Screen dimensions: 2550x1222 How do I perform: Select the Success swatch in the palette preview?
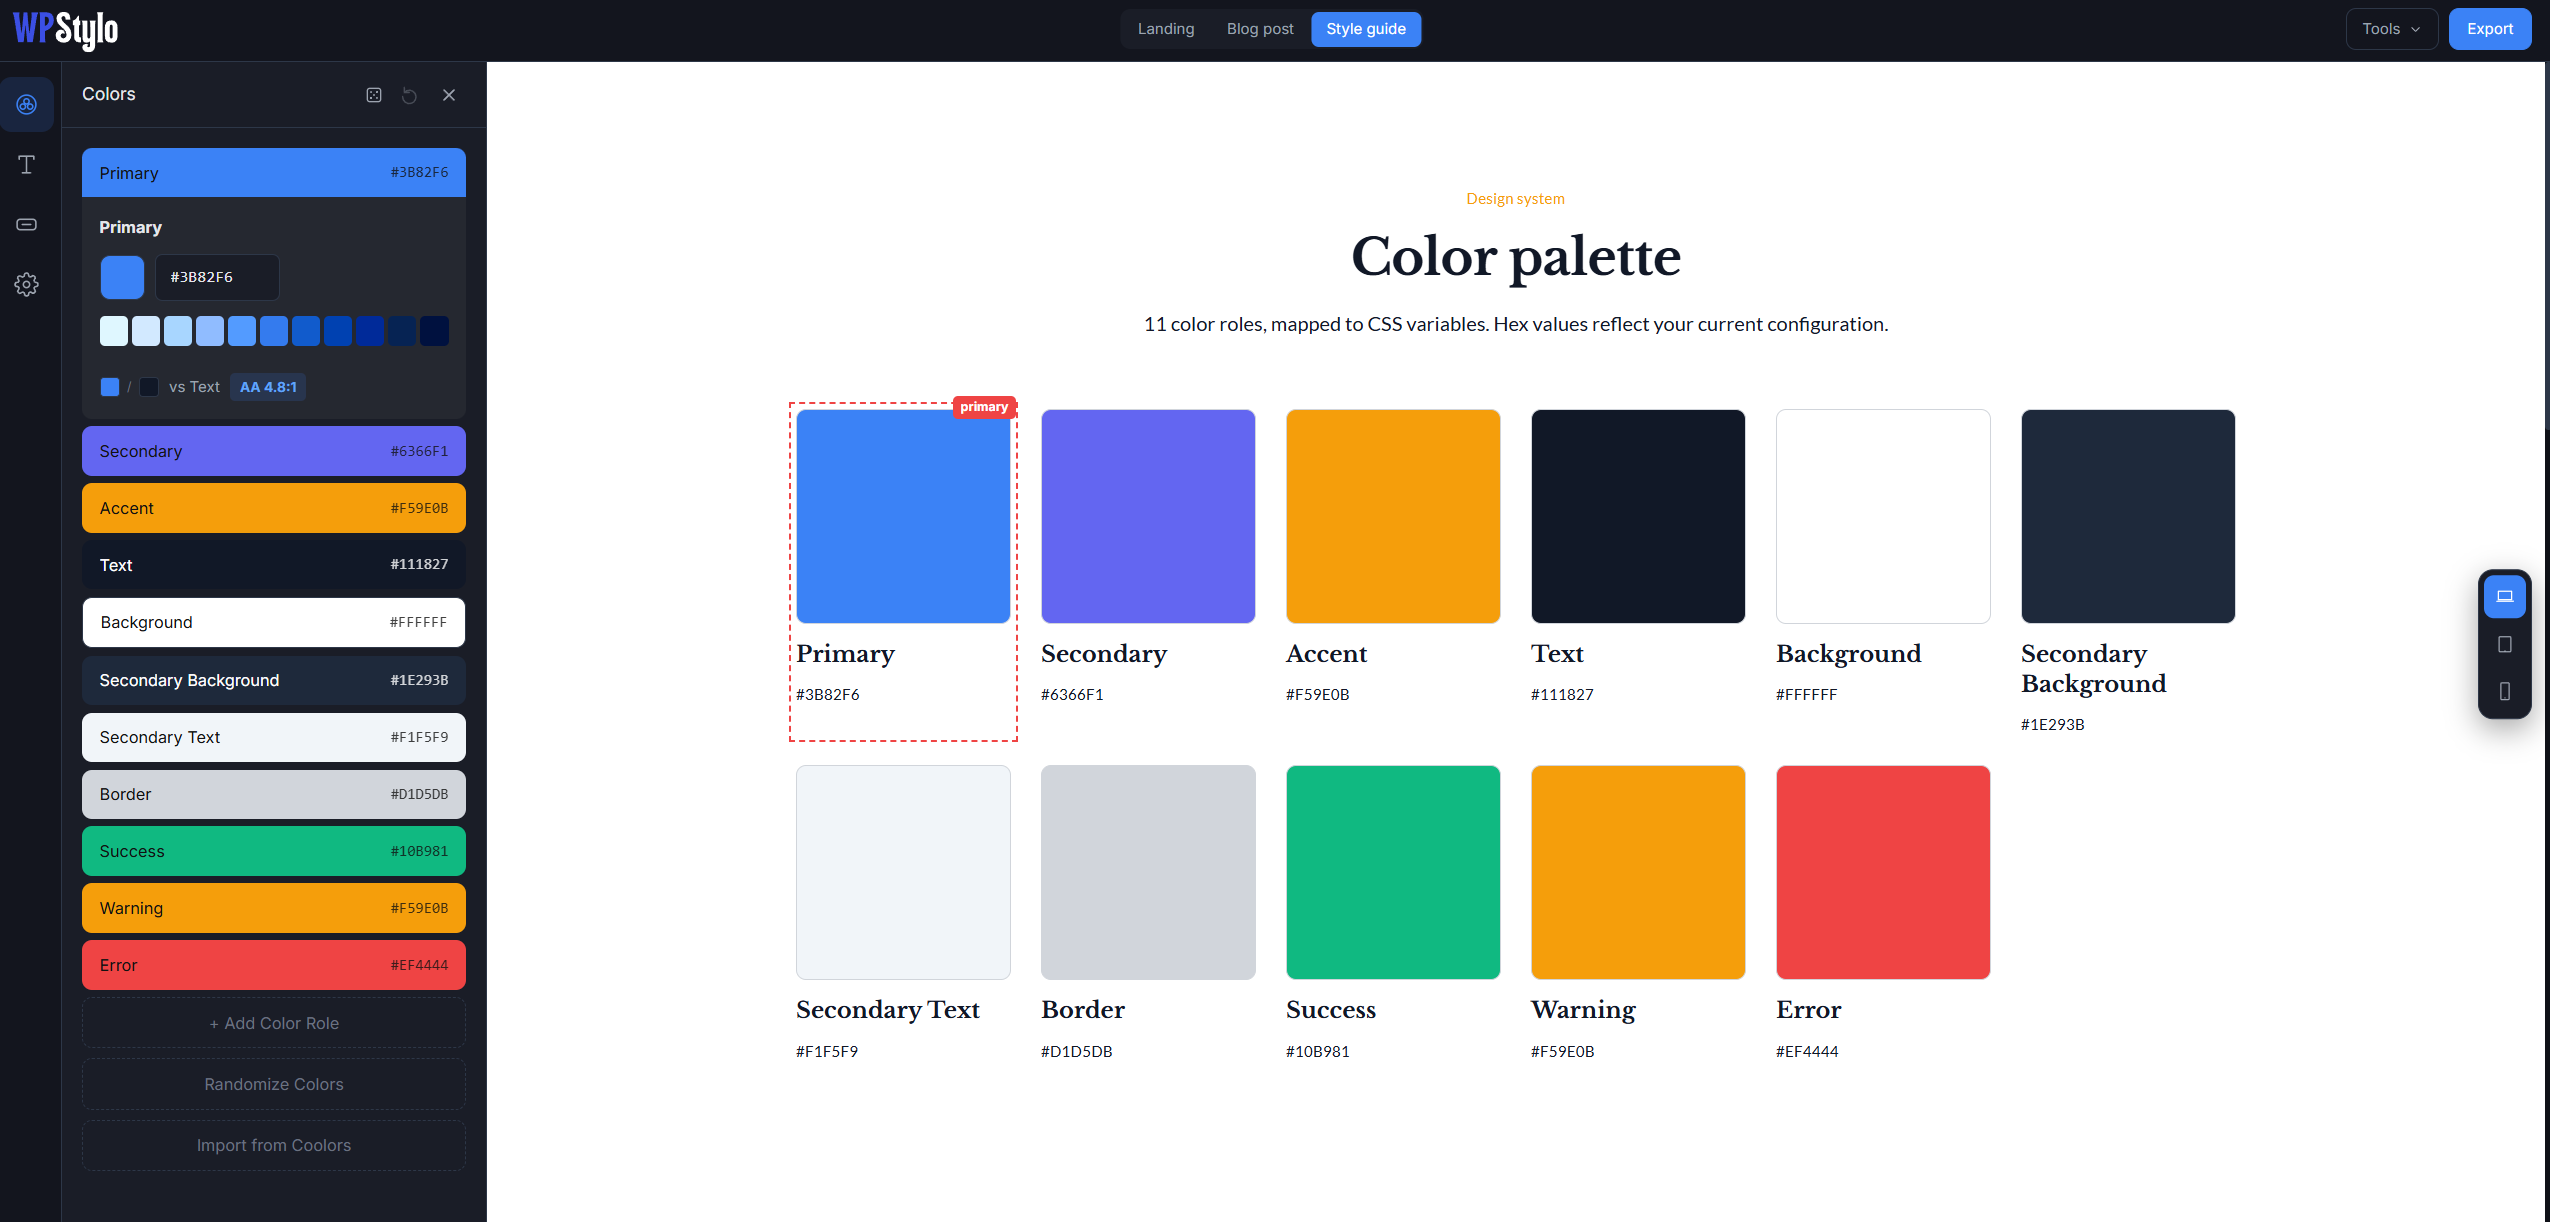tap(1393, 872)
